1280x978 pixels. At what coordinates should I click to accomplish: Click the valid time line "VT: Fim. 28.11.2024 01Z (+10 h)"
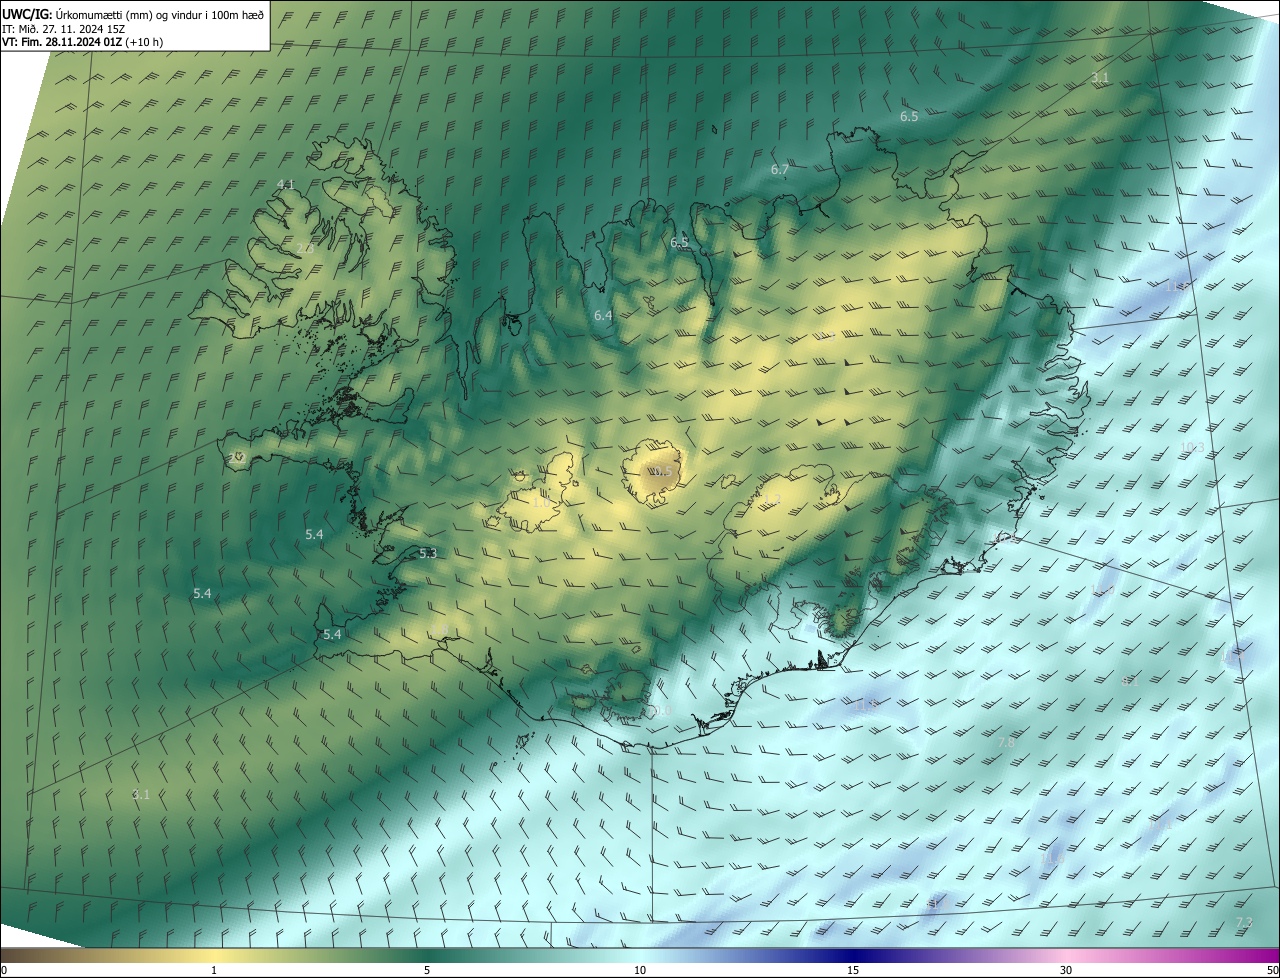pyautogui.click(x=82, y=42)
